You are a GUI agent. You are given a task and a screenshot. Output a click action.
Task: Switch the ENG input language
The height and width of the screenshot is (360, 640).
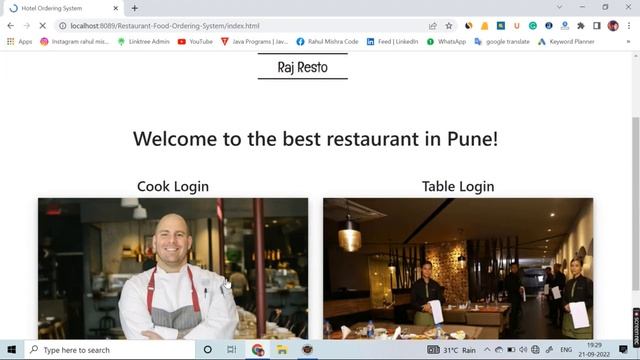566,350
